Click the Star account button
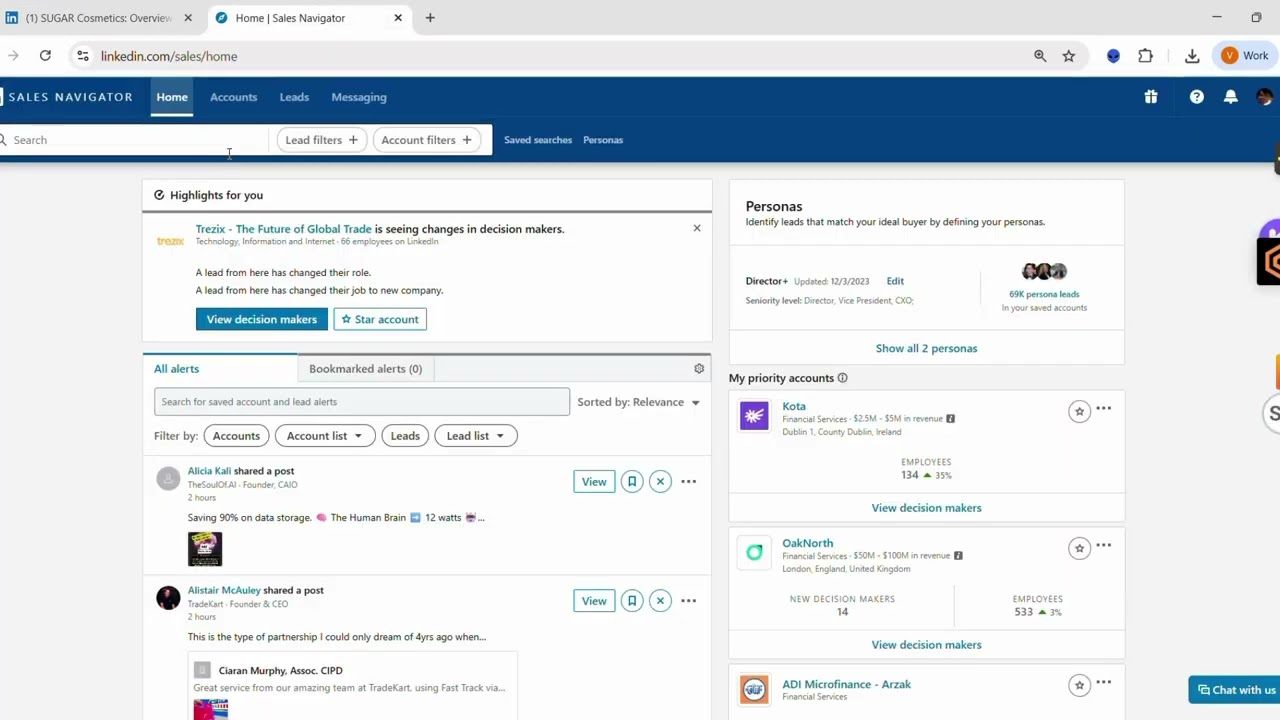Screen dimensions: 1280x720 click(x=380, y=319)
